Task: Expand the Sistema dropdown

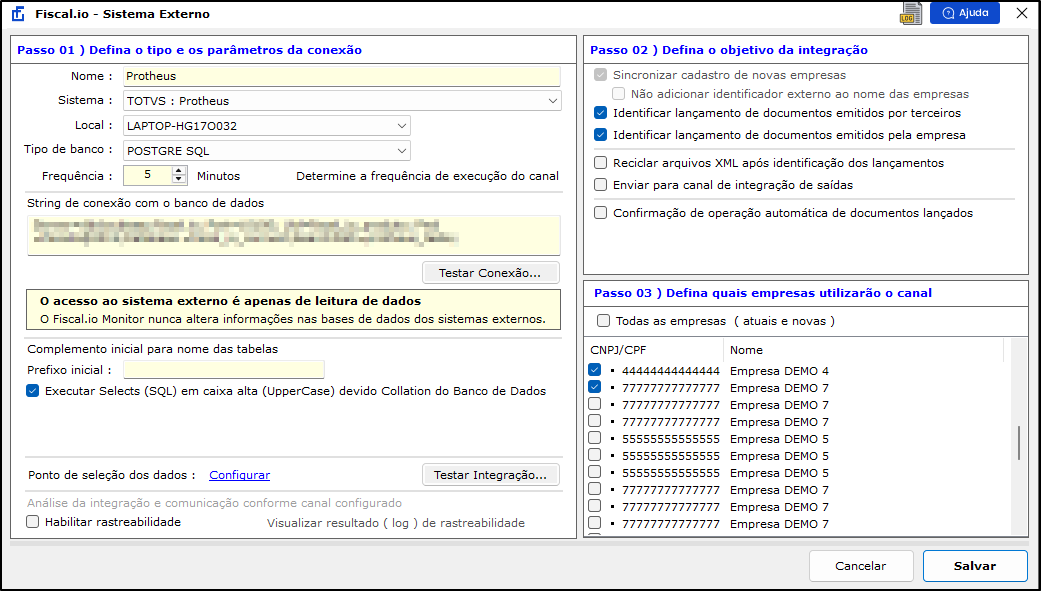Action: point(553,101)
